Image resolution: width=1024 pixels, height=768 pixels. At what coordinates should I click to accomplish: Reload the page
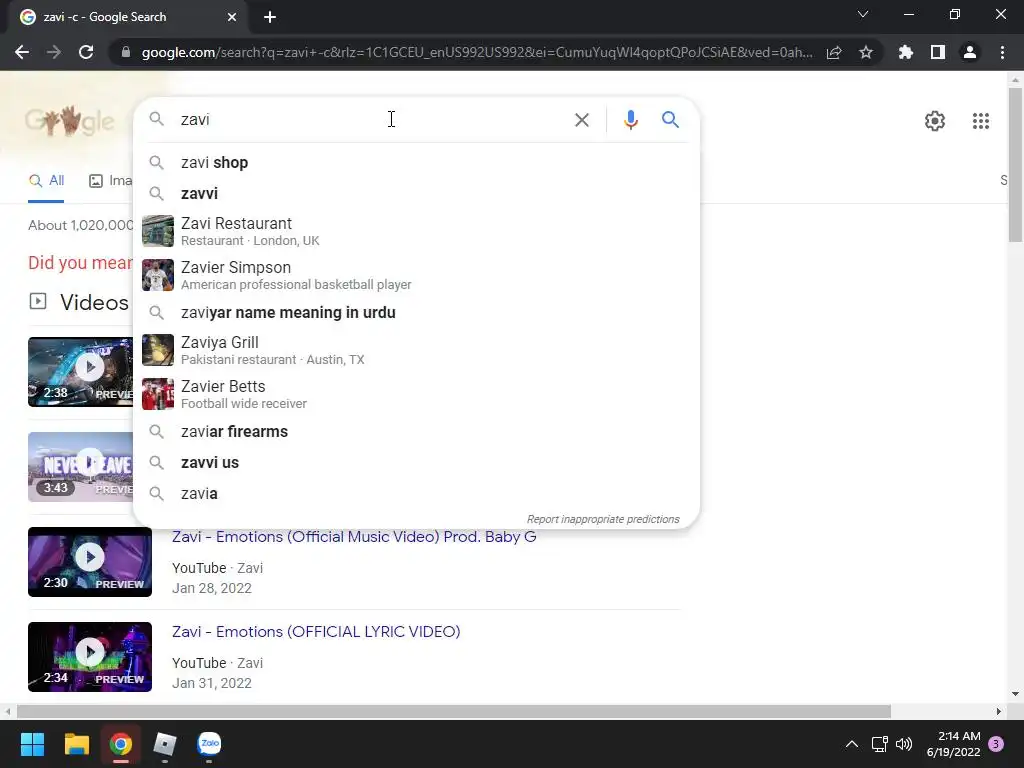tap(86, 52)
